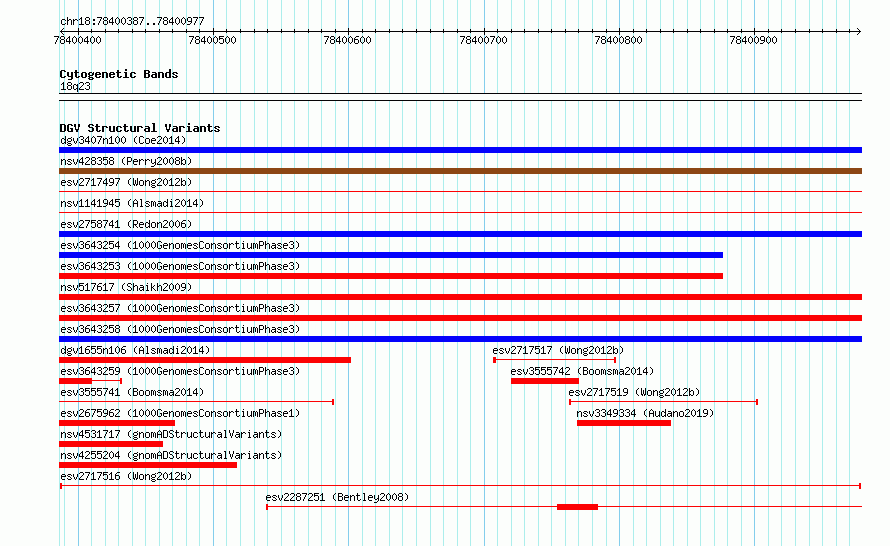Click ruler position 78400600
Viewport: 890px width, 546px height.
[x=347, y=40]
